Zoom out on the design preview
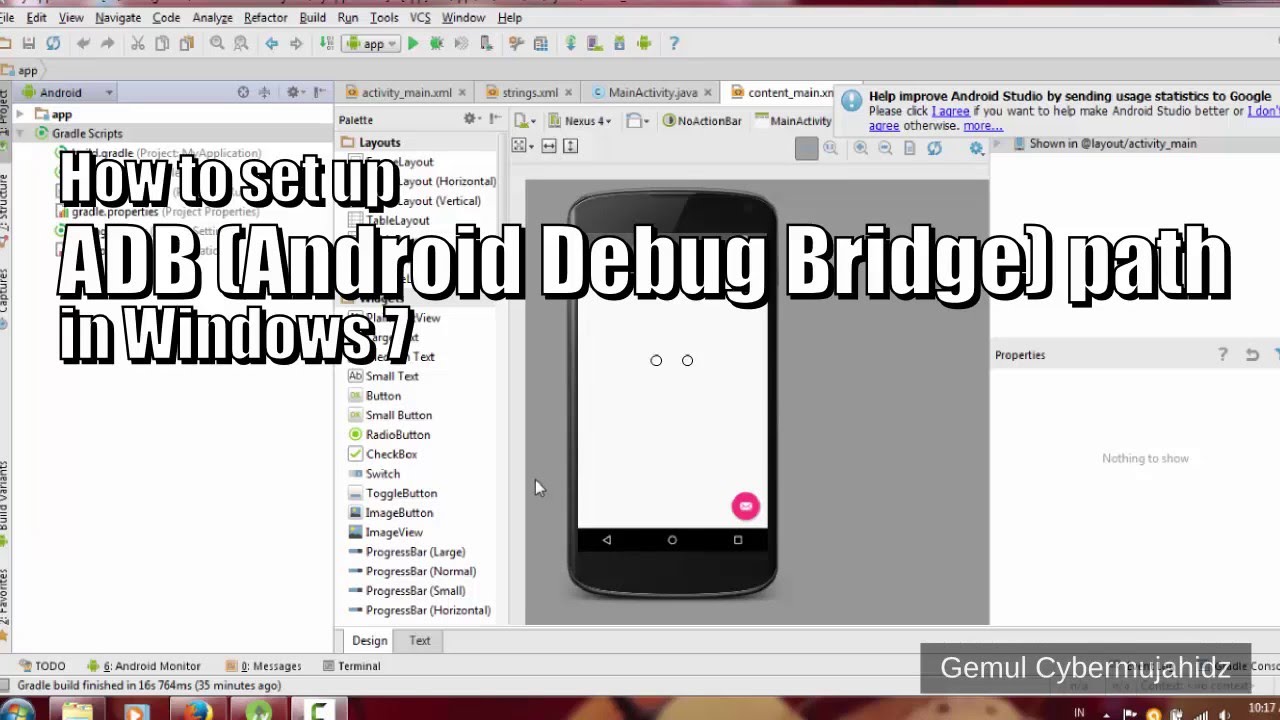Screen dimensions: 1280x720 (x=885, y=148)
